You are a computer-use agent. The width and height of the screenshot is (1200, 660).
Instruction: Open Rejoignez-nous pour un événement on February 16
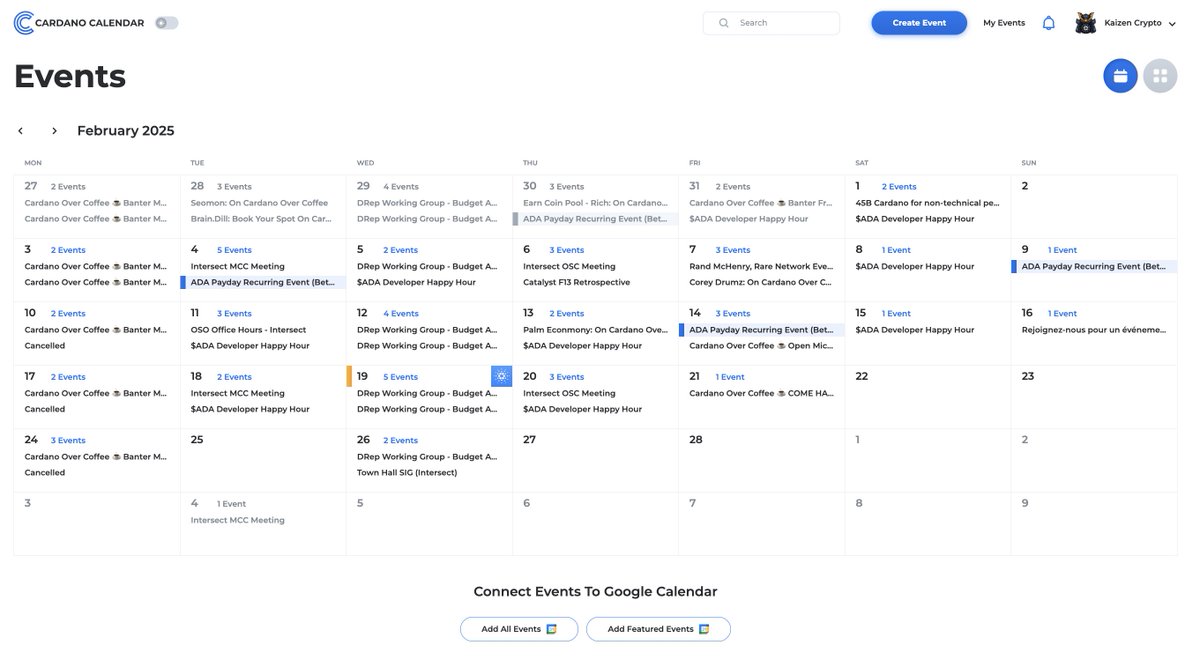coord(1094,330)
